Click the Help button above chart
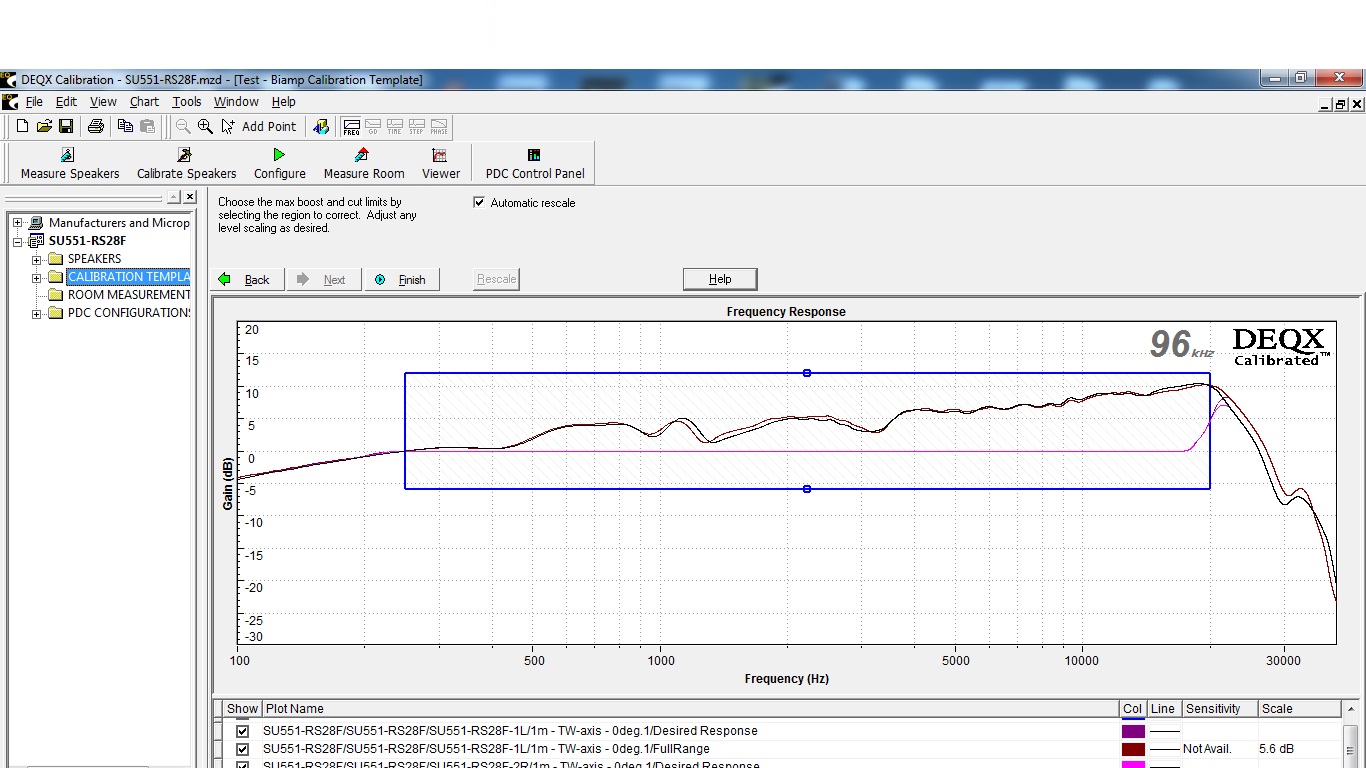Image resolution: width=1366 pixels, height=768 pixels. pyautogui.click(x=720, y=279)
